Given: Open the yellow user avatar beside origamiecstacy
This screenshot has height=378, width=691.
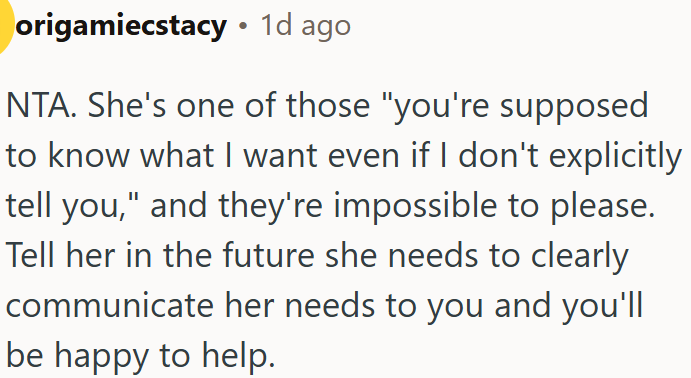Looking at the screenshot, I should click(x=5, y=24).
